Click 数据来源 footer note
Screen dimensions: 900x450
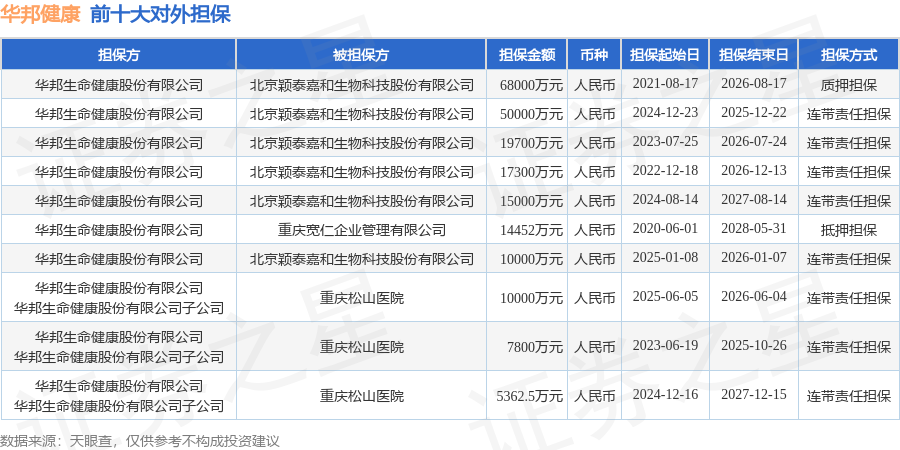(x=139, y=441)
